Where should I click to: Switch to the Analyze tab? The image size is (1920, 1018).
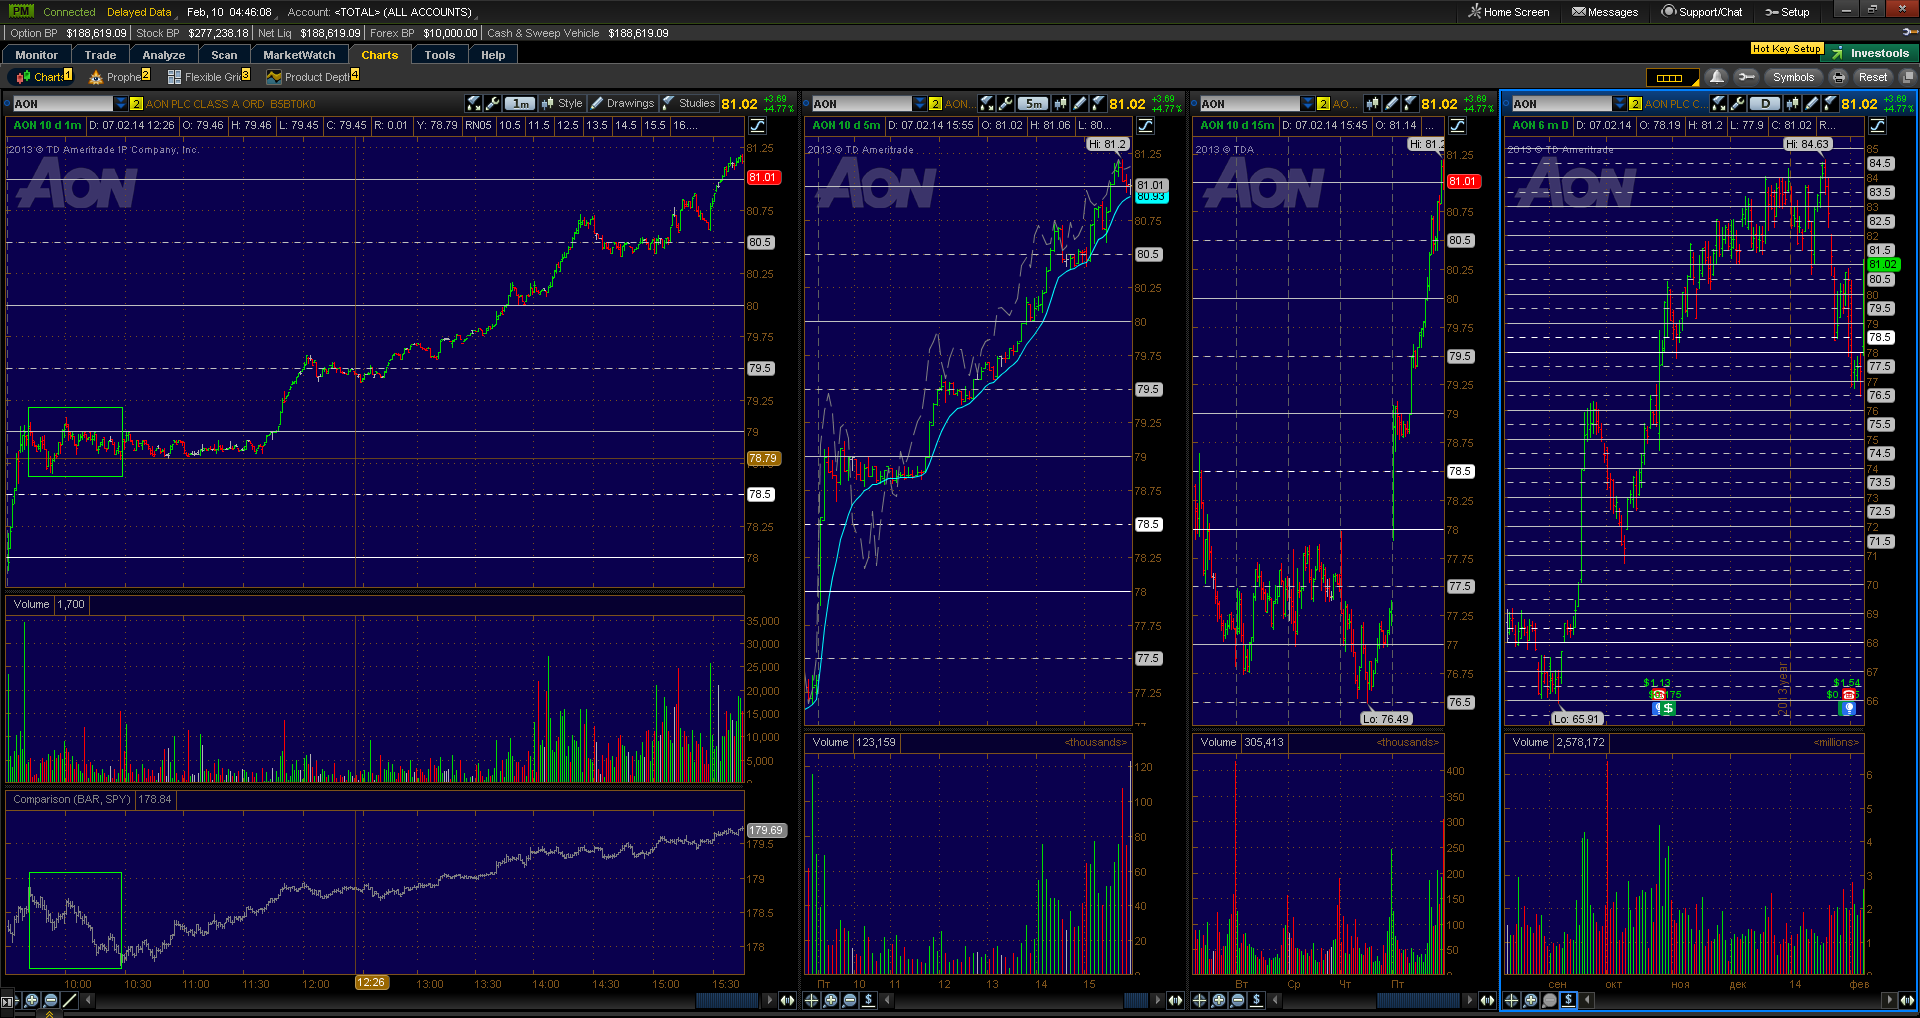point(164,55)
